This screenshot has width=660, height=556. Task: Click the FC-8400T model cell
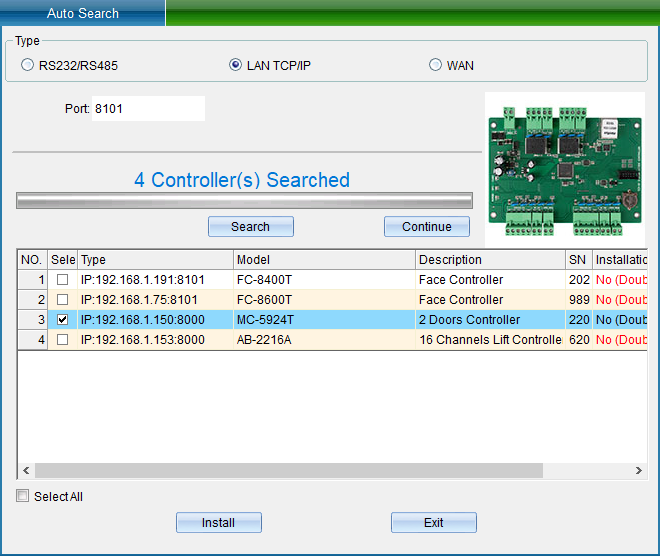[x=324, y=279]
